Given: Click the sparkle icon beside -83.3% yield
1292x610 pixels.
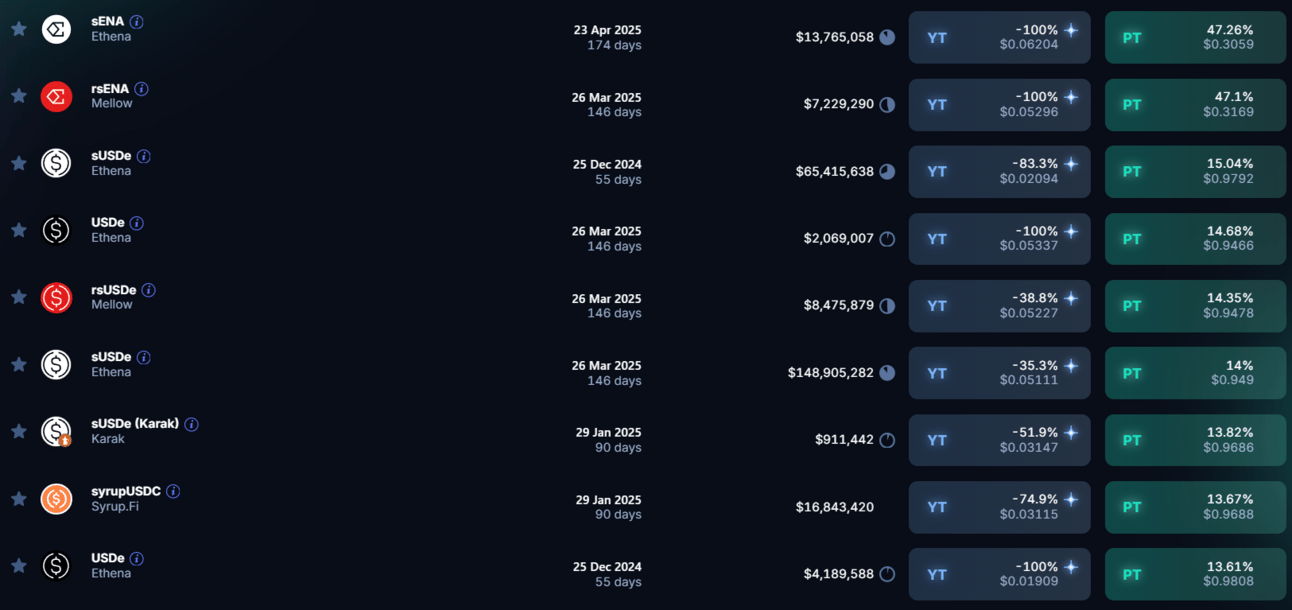Looking at the screenshot, I should (x=1071, y=164).
